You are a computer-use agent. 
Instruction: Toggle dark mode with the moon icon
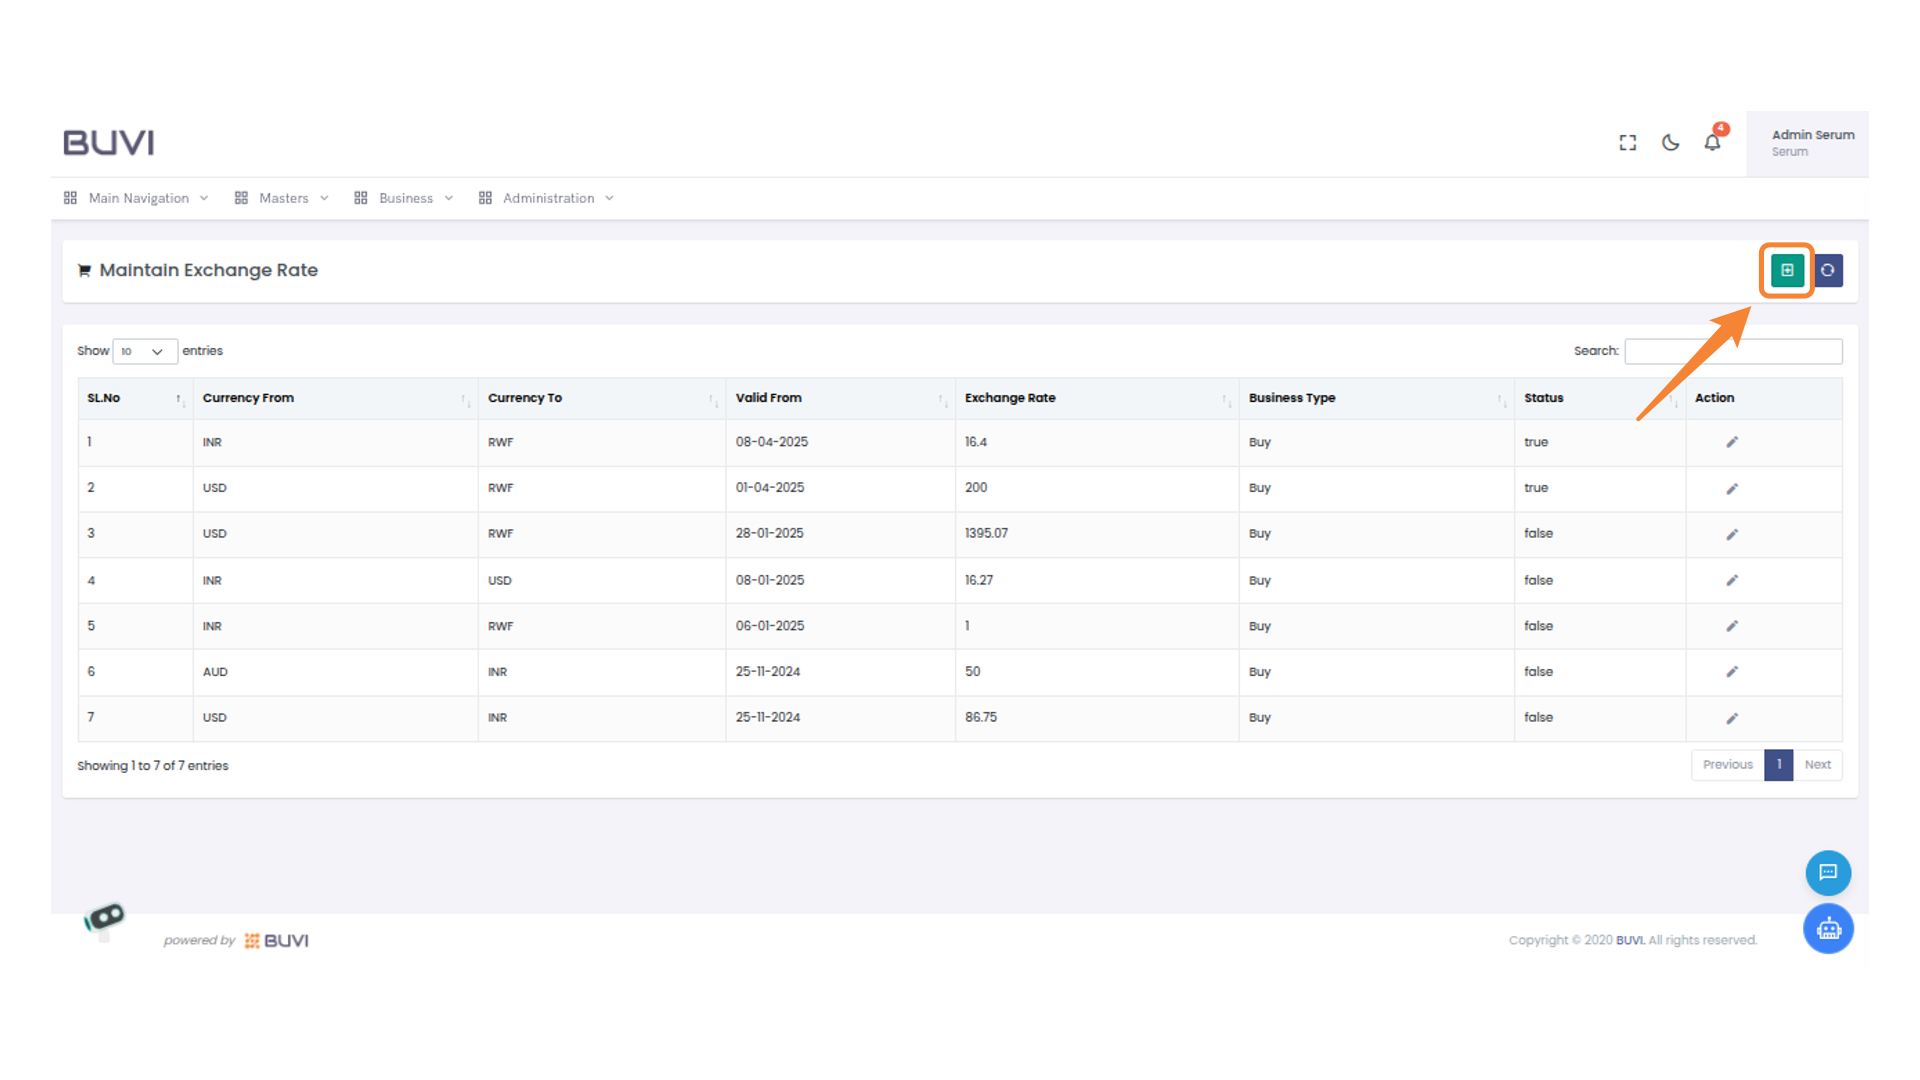(x=1670, y=142)
